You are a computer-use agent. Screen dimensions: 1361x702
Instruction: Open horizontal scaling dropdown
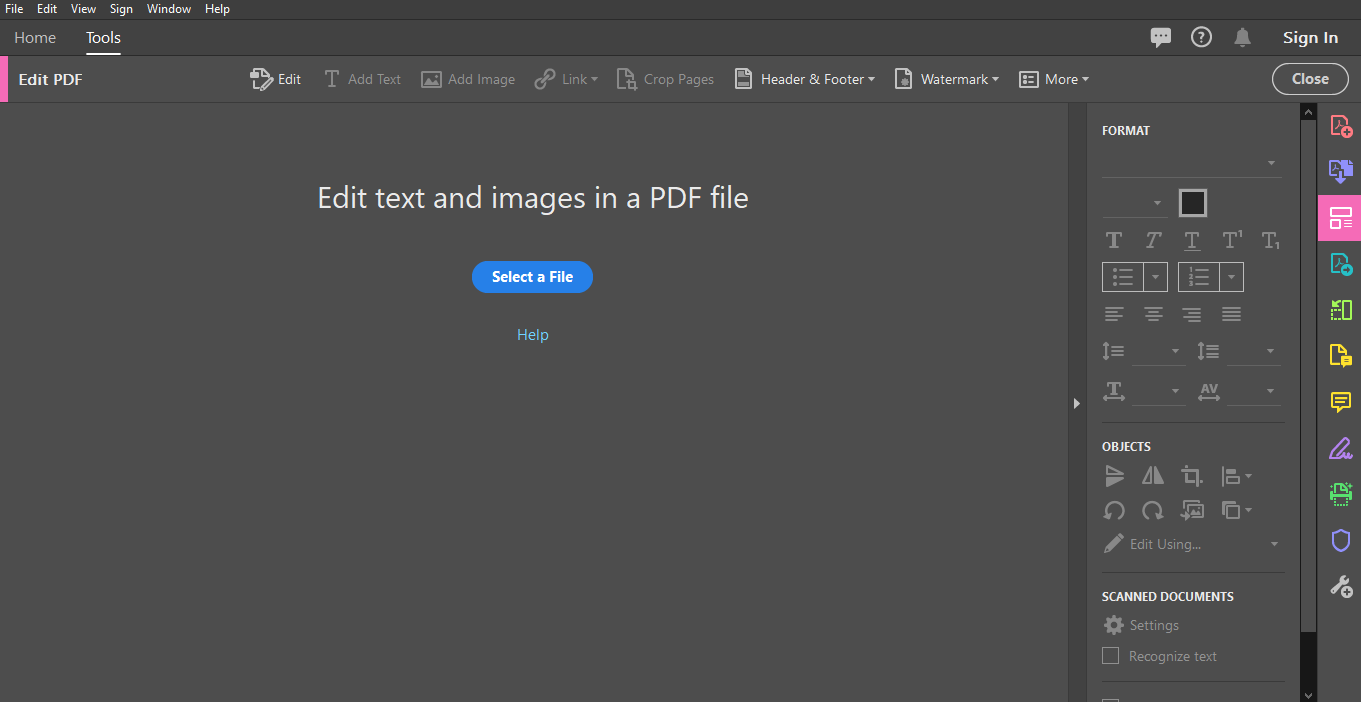click(1158, 391)
